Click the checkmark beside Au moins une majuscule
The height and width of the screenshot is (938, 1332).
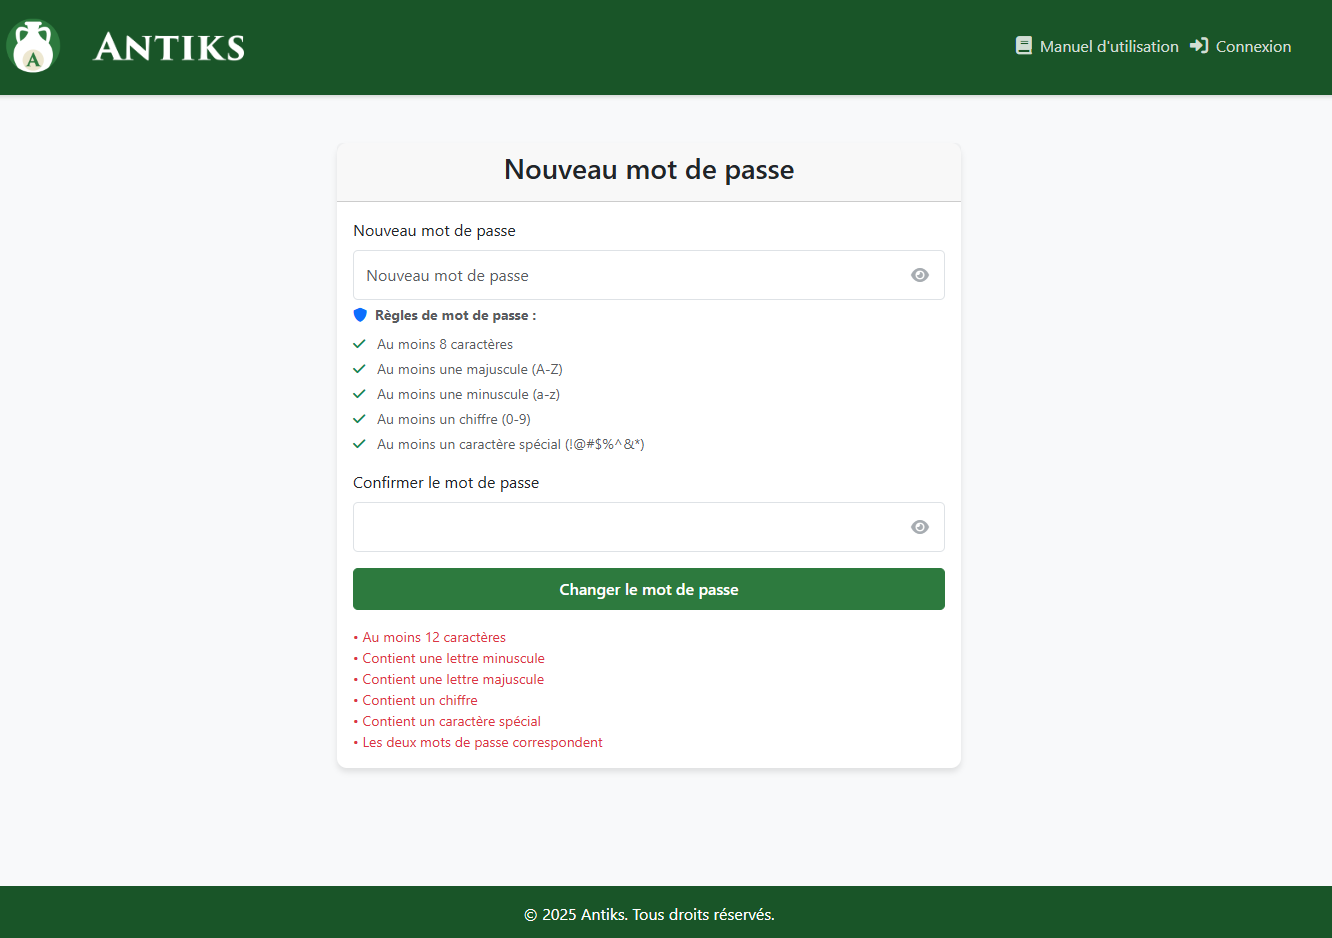tap(359, 368)
